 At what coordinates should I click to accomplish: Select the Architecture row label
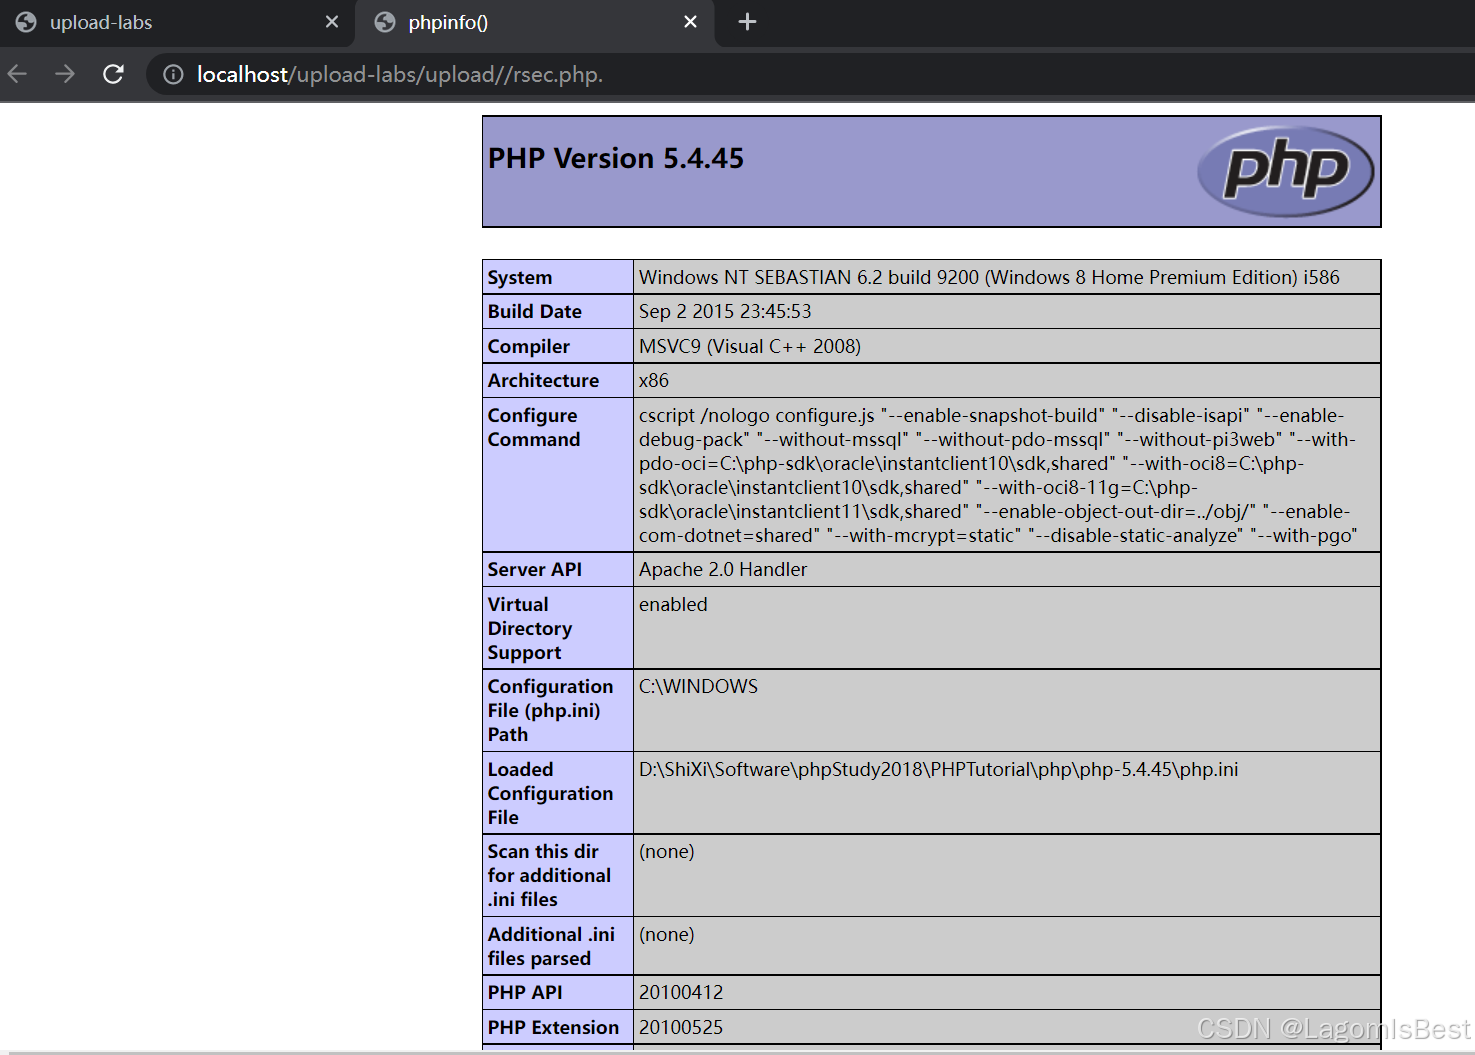coord(544,380)
